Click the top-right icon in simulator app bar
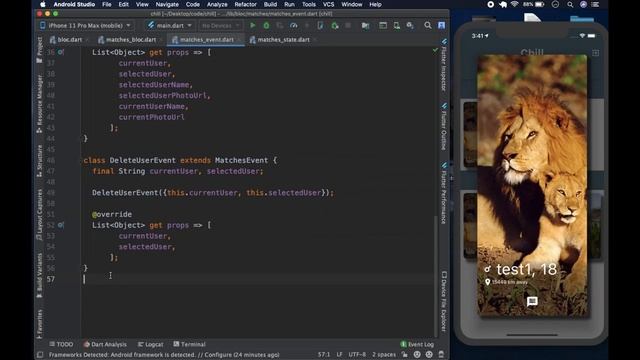The width and height of the screenshot is (640, 360). point(596,53)
